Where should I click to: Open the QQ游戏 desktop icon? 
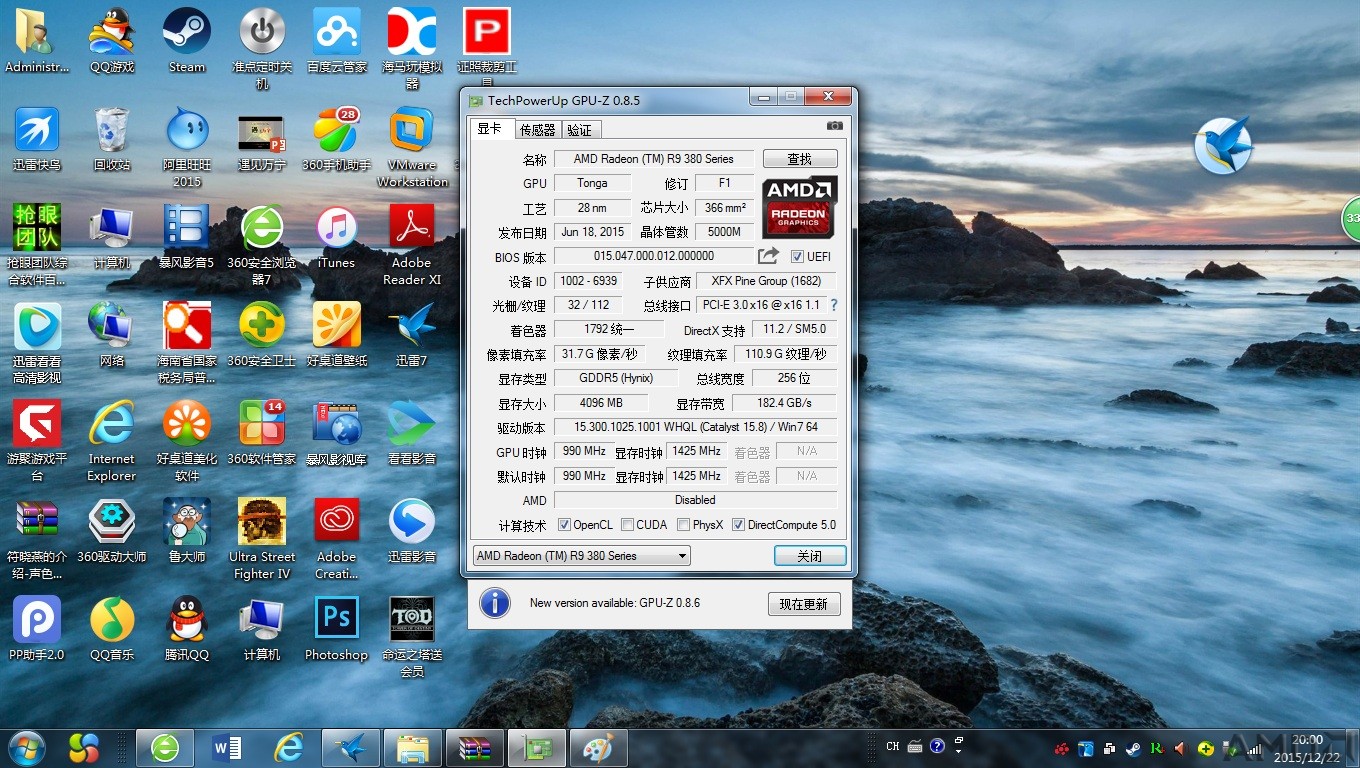[112, 42]
